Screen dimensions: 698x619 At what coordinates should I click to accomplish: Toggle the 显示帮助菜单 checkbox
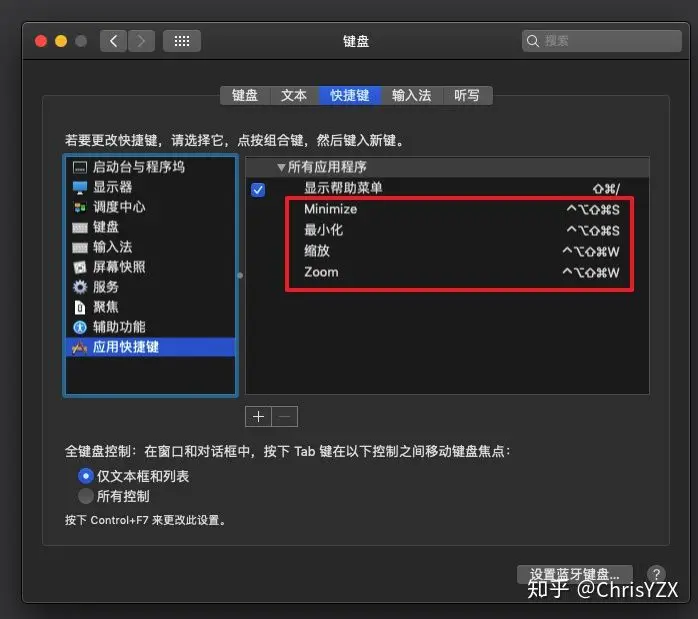point(258,190)
